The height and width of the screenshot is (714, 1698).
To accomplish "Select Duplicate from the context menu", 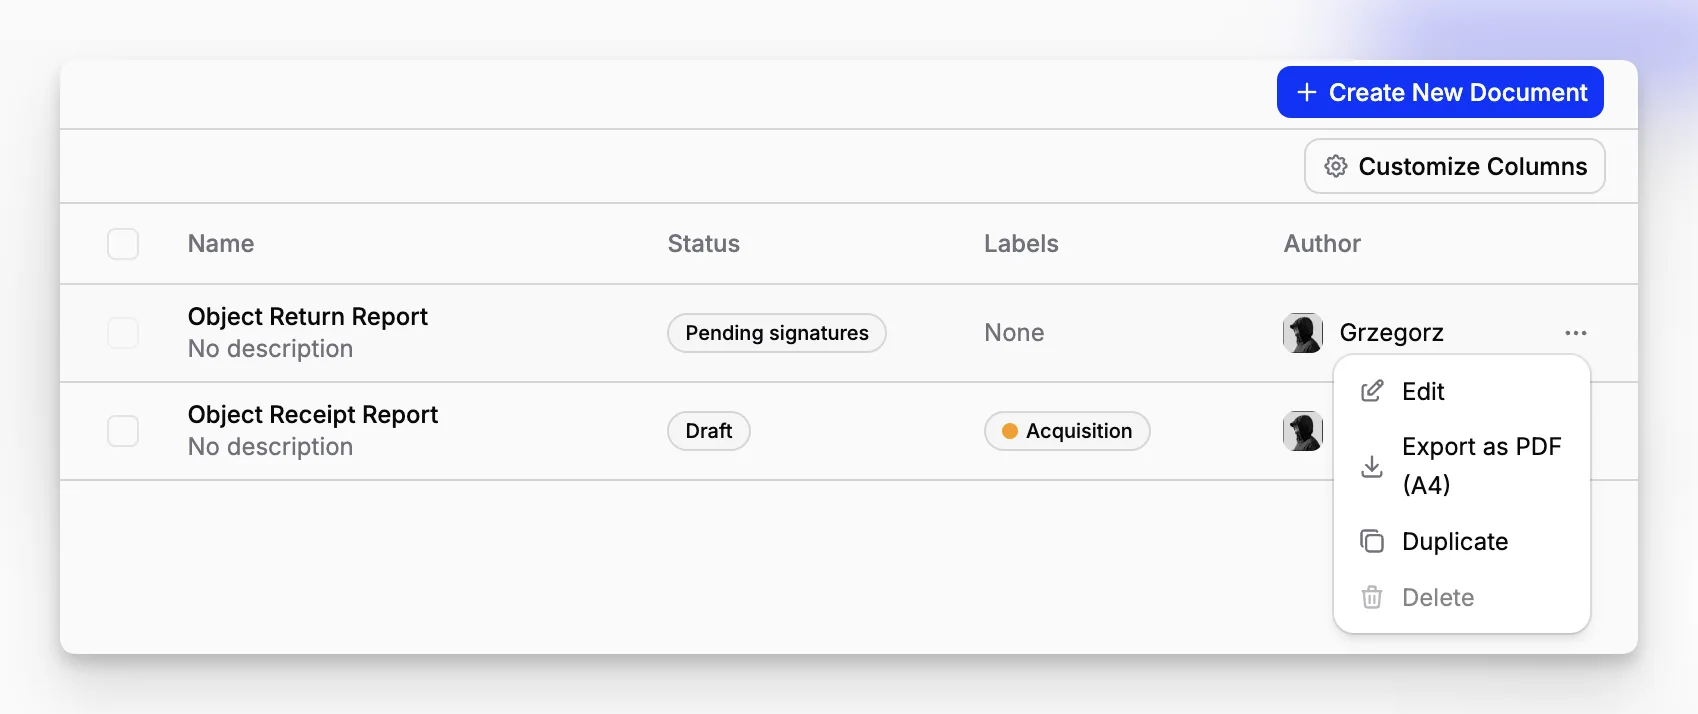I will (1462, 541).
